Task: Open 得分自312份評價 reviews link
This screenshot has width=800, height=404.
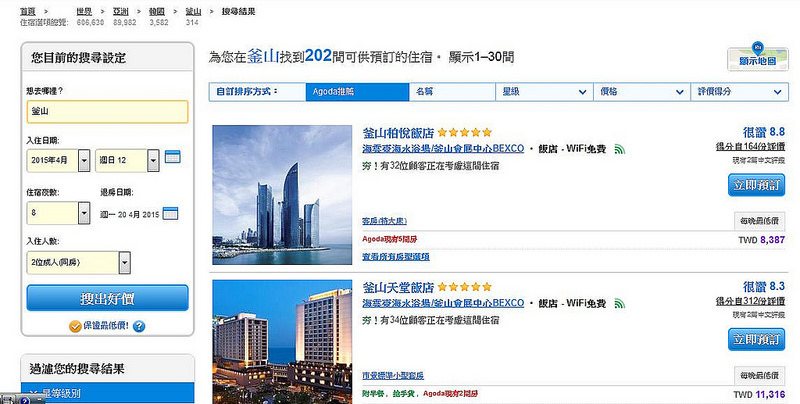Action: 750,301
